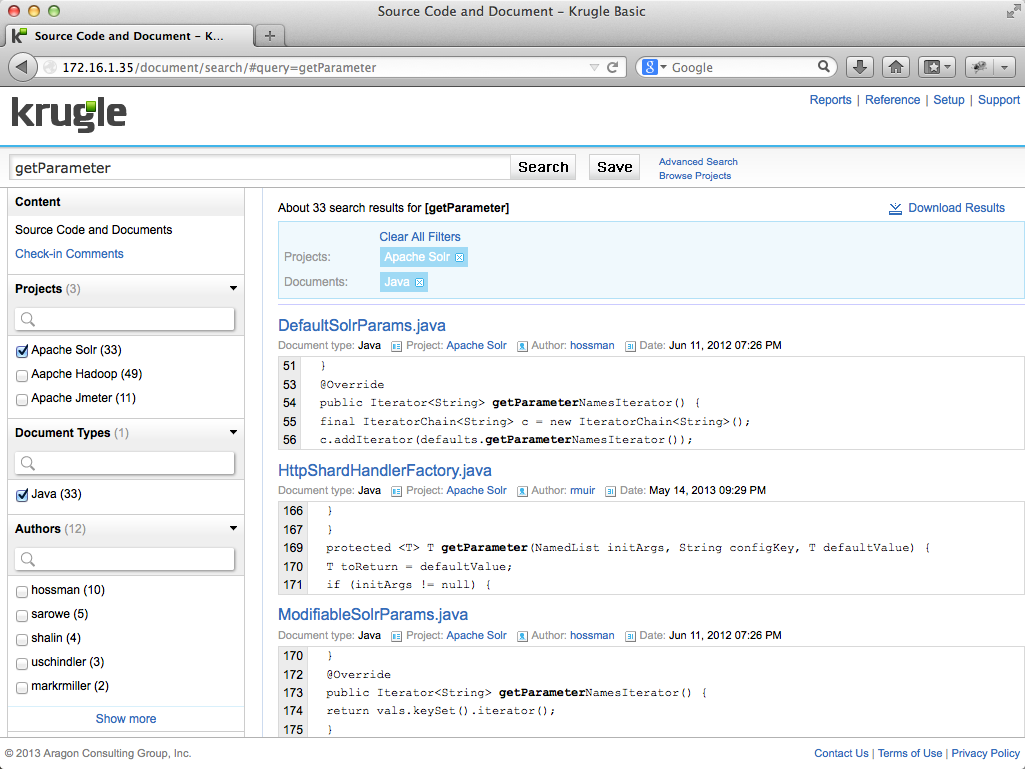Open Setup from top menu

949,100
